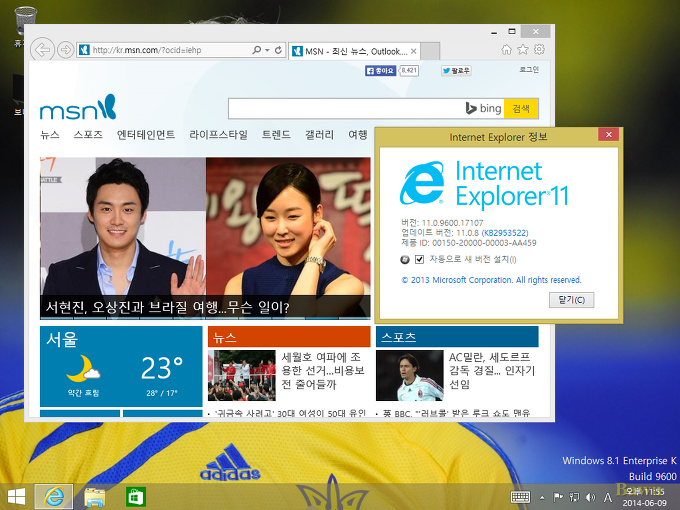Click the moon and cloud weather icon
680x510 pixels.
coord(83,369)
